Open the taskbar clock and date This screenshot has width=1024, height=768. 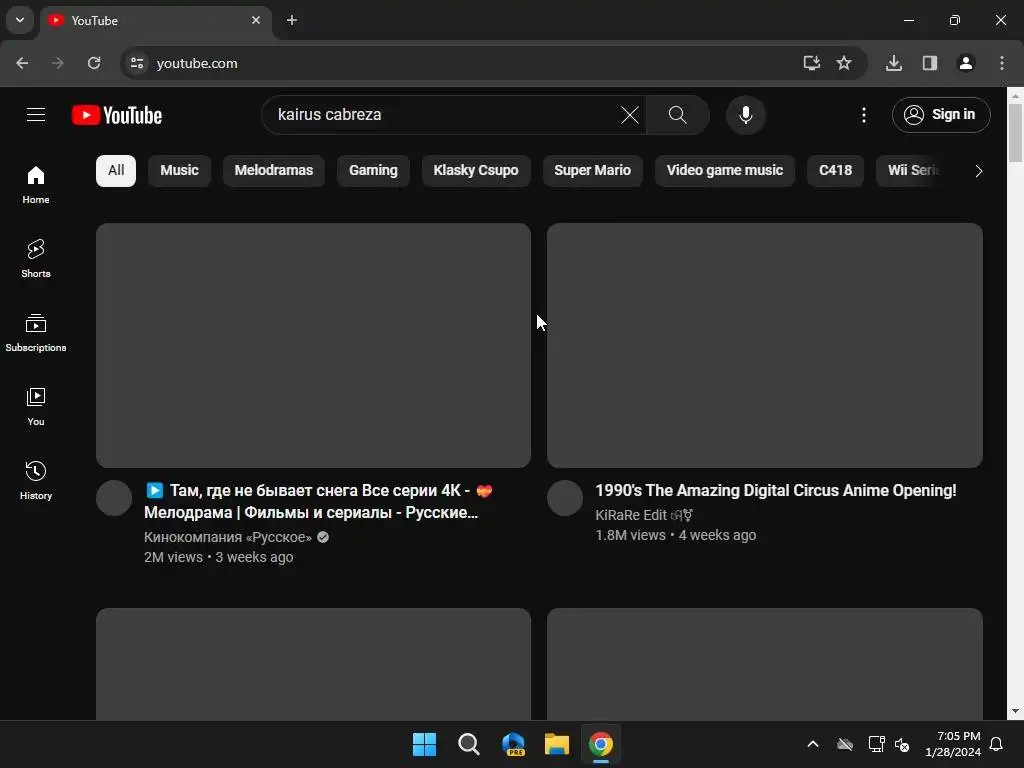tap(953, 744)
